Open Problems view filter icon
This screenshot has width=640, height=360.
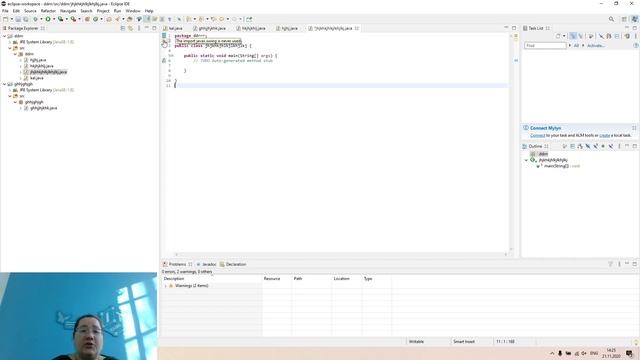611,264
